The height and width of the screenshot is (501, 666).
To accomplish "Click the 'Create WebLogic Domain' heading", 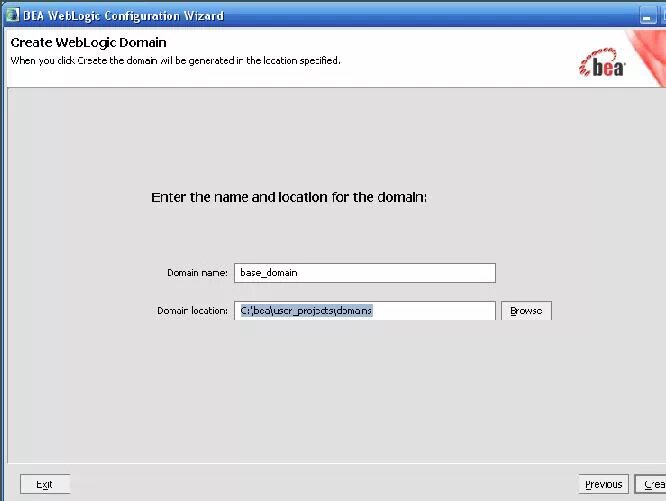I will coord(88,42).
